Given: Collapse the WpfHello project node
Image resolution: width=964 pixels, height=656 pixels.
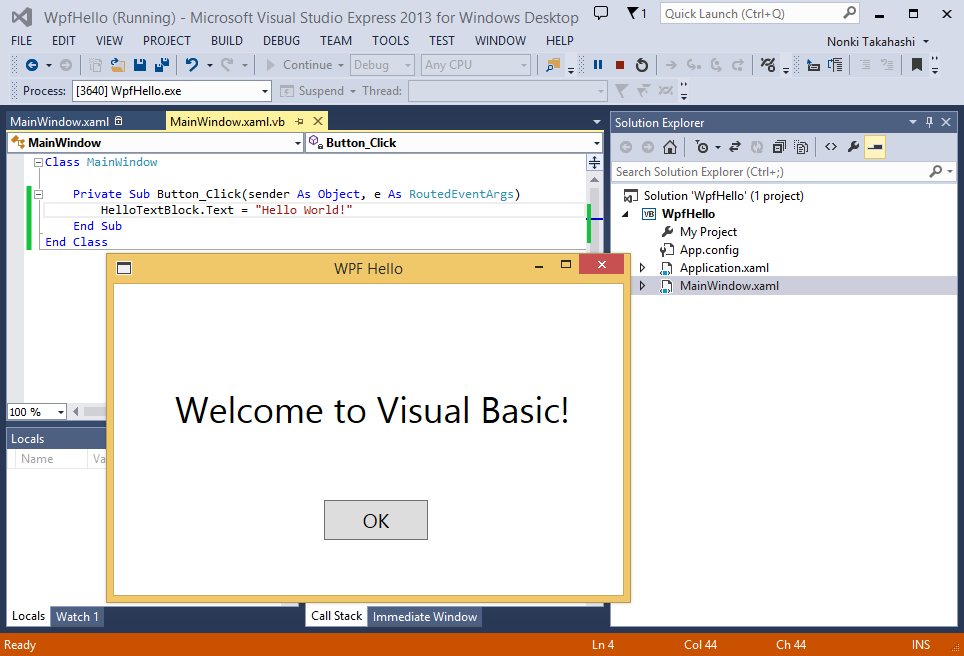Looking at the screenshot, I should coord(626,214).
